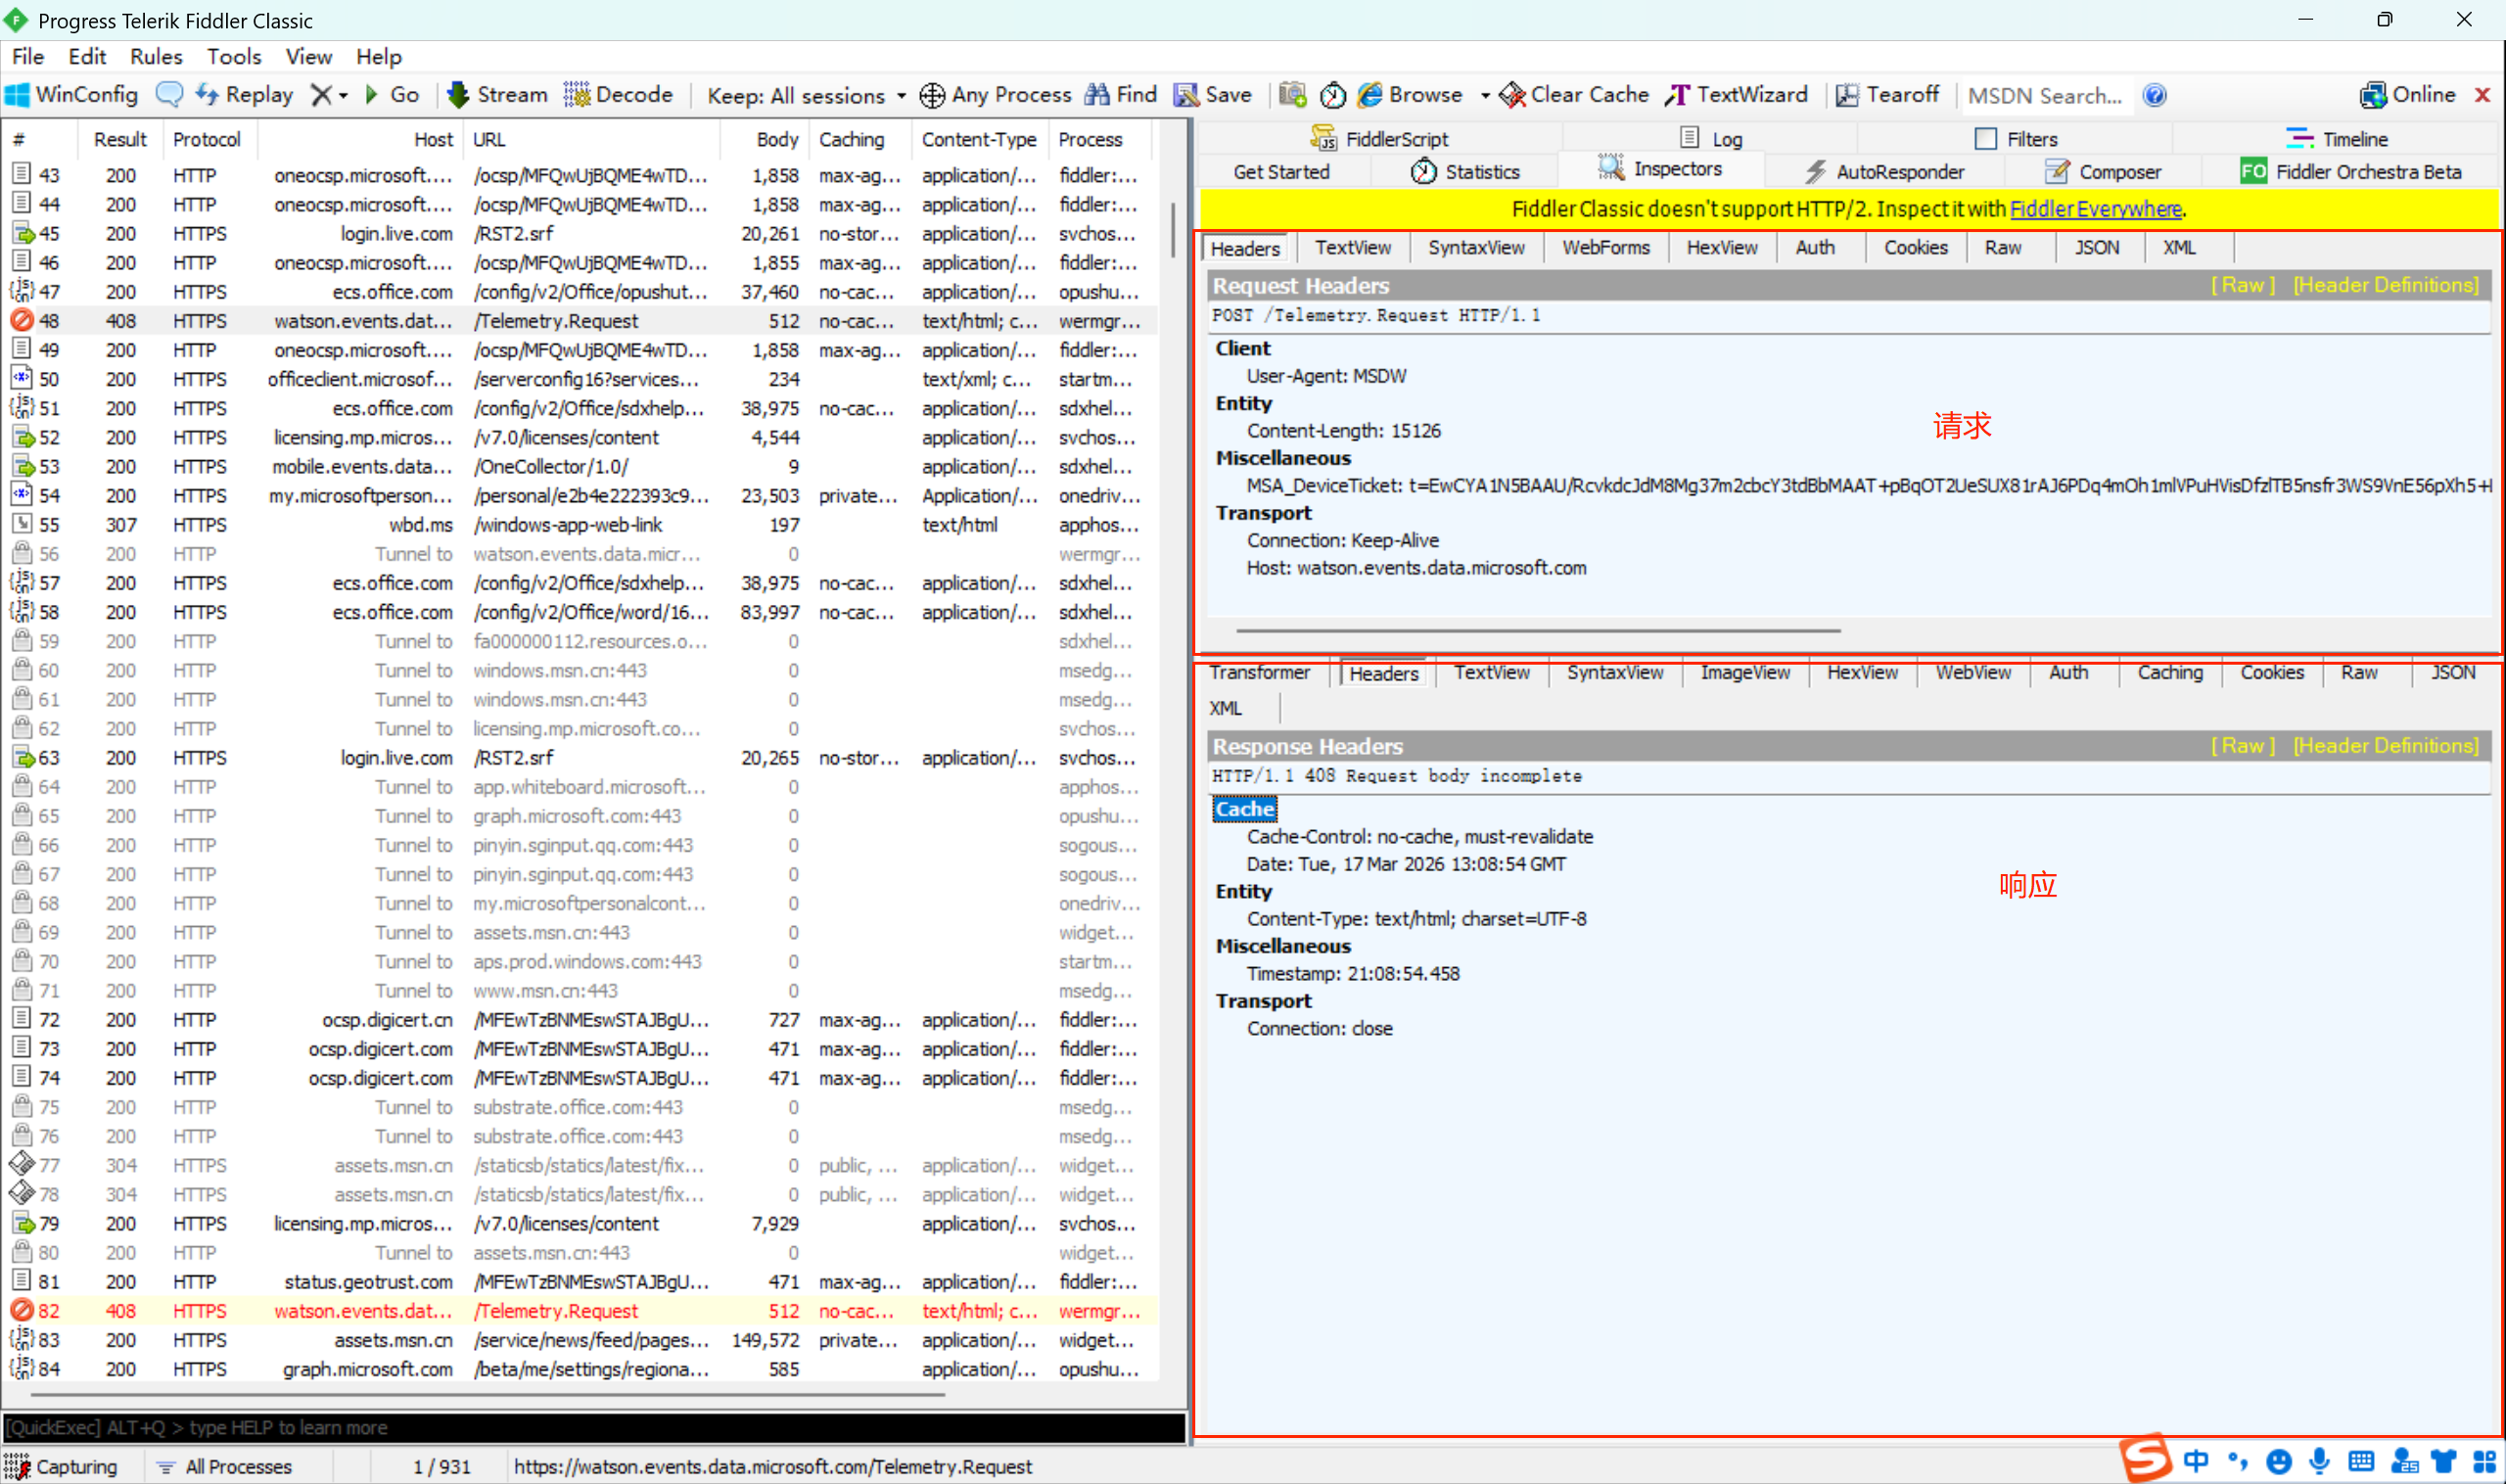Switch to the AutoResponder tab

[1885, 172]
